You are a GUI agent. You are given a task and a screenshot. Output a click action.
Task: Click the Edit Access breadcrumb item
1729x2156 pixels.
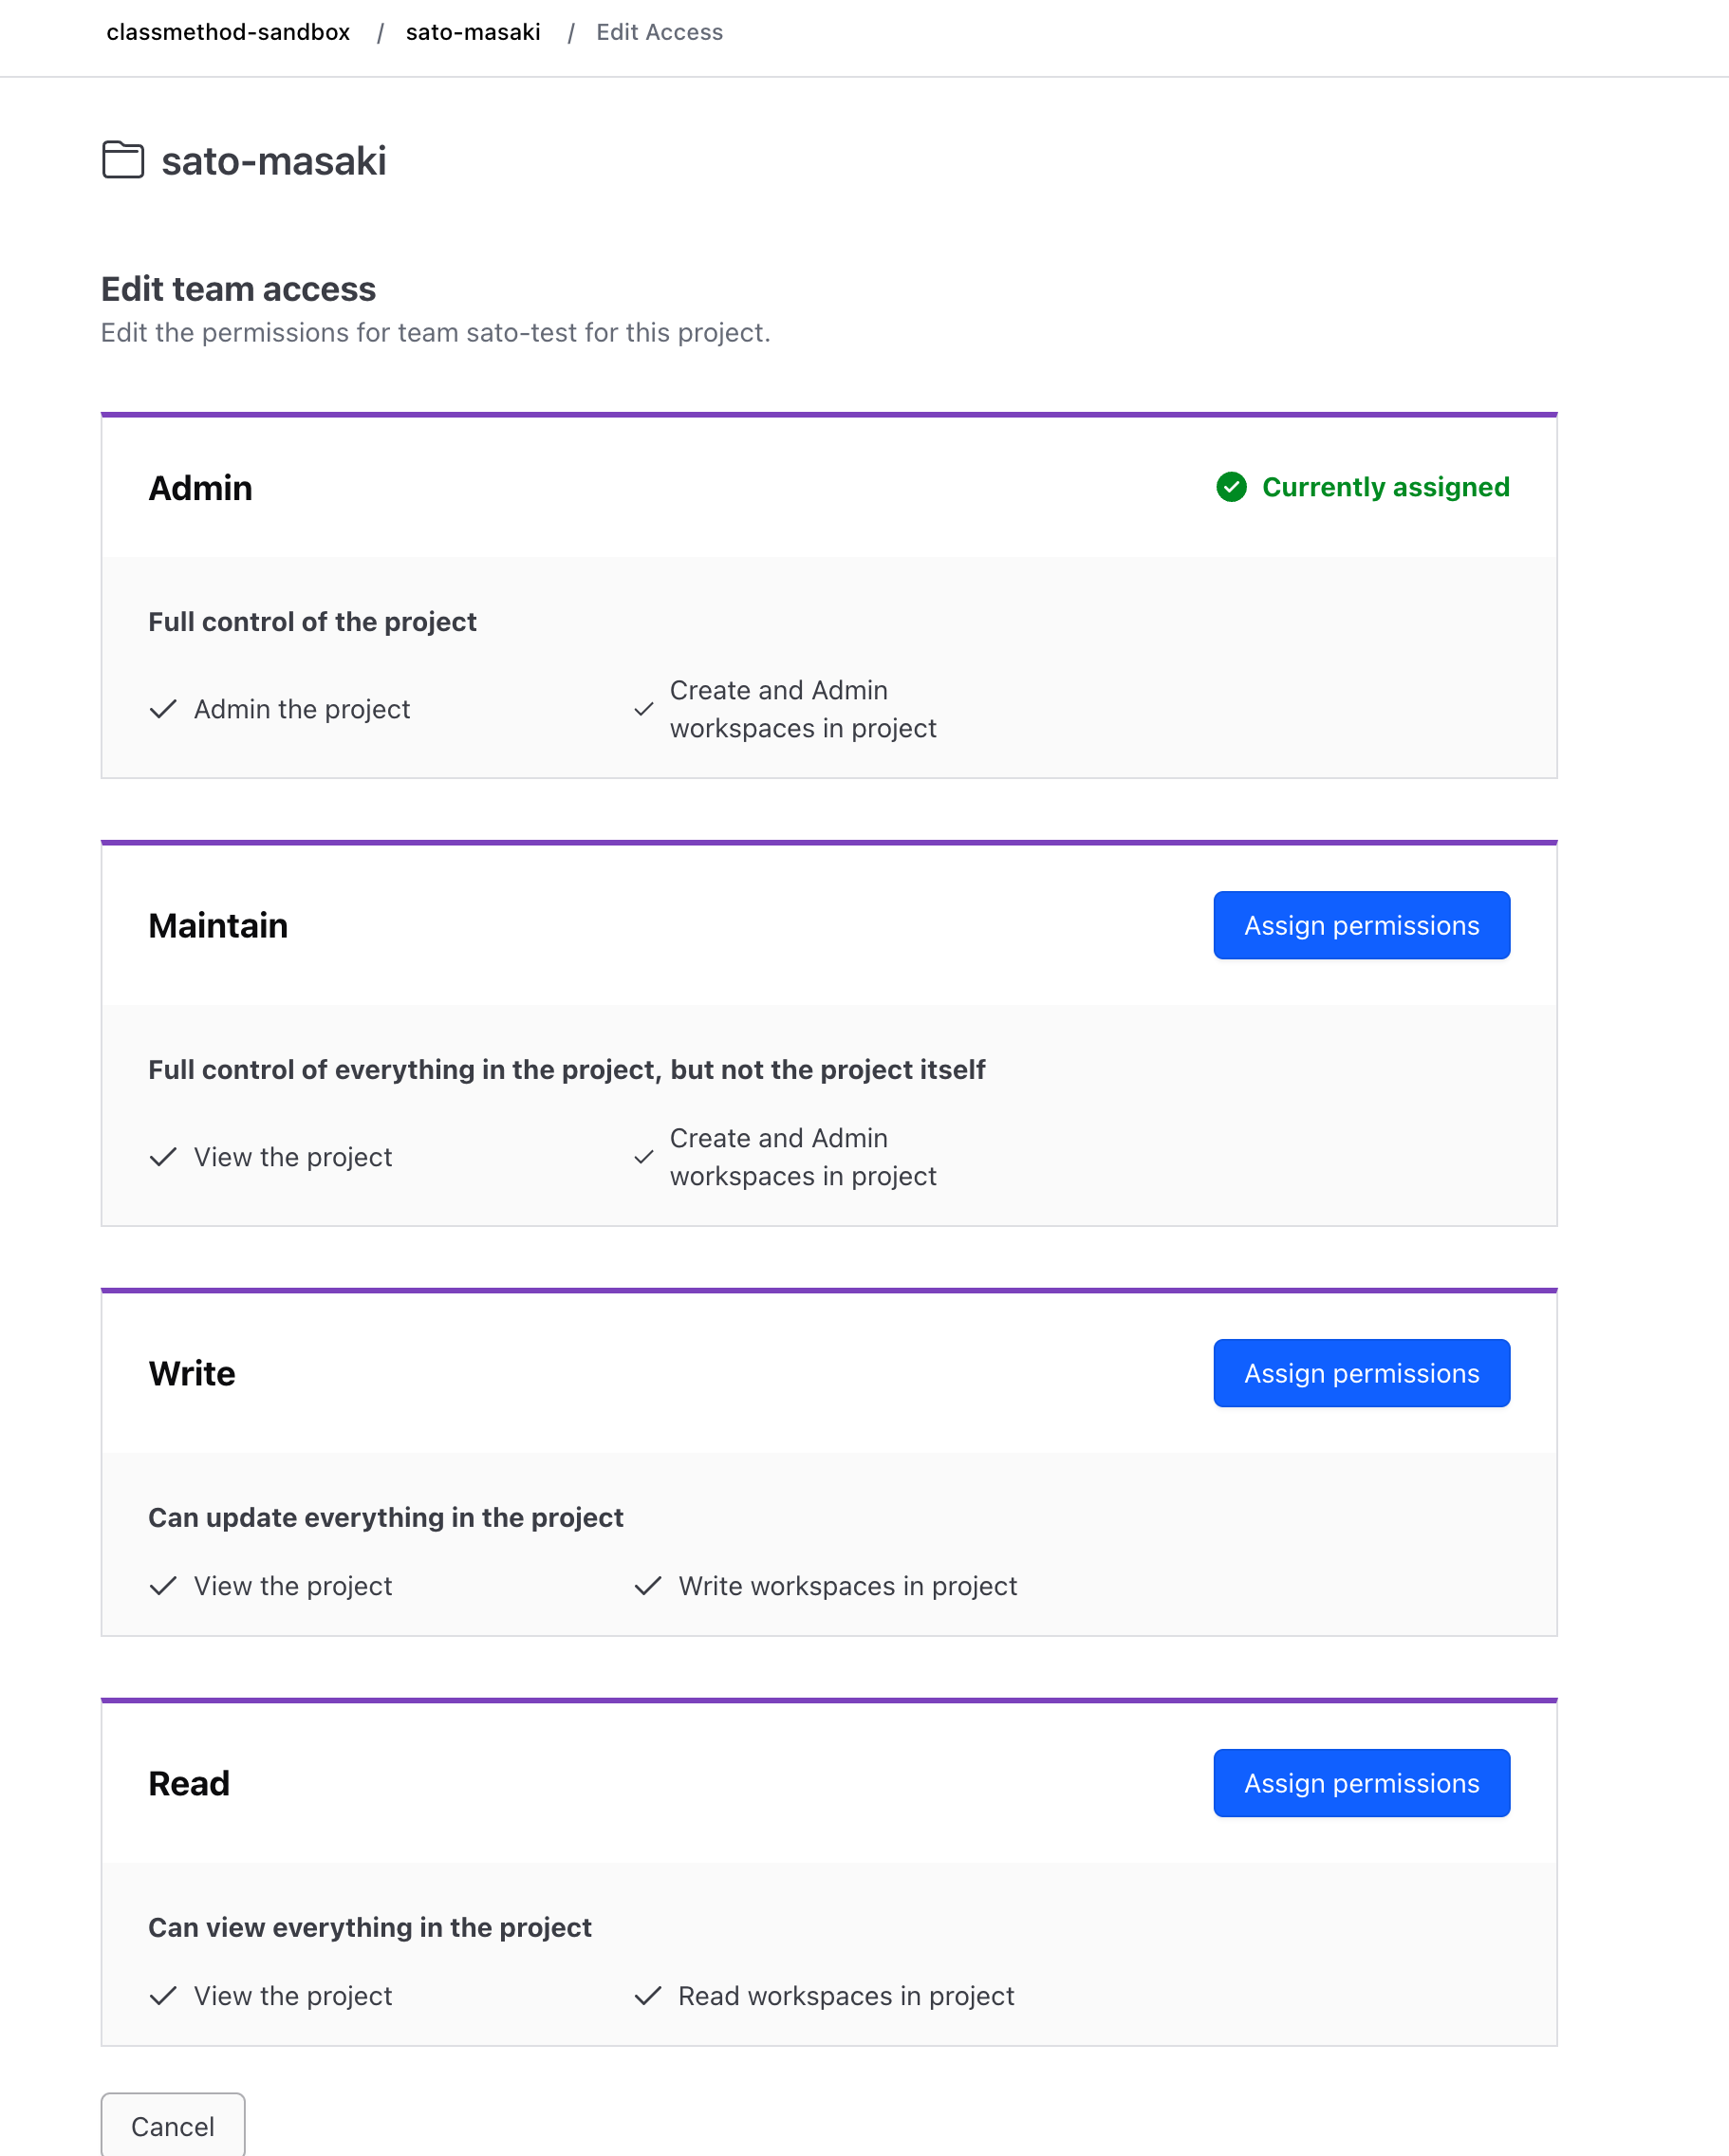(x=659, y=32)
